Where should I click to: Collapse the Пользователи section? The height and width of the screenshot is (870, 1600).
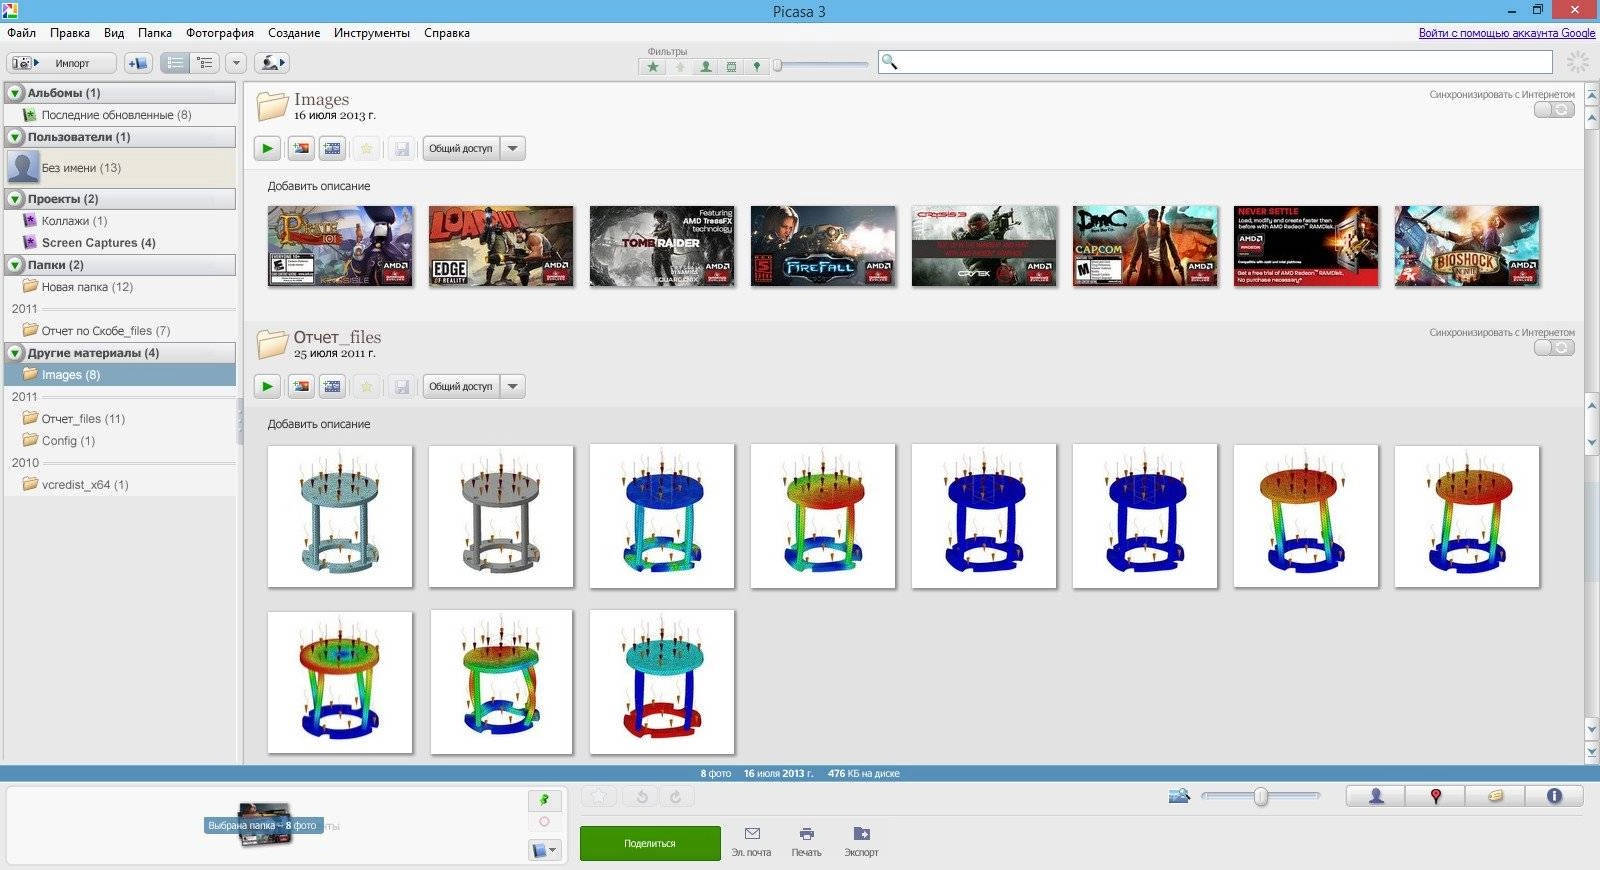tap(16, 137)
